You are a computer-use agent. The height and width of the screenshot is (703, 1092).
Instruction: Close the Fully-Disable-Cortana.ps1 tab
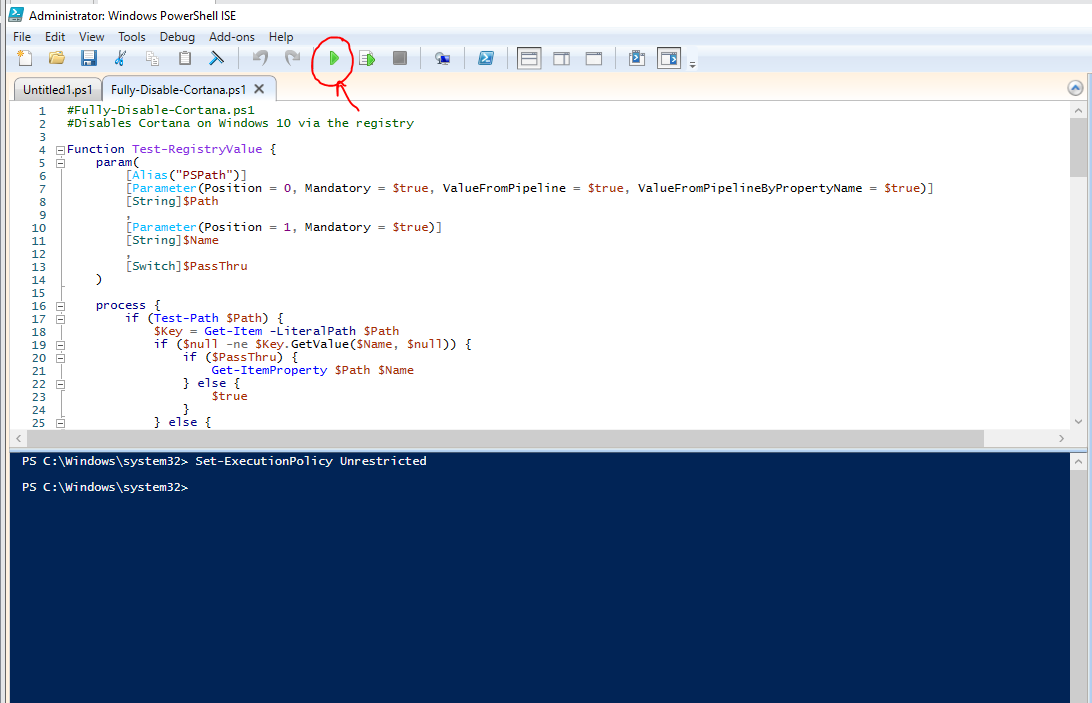259,88
